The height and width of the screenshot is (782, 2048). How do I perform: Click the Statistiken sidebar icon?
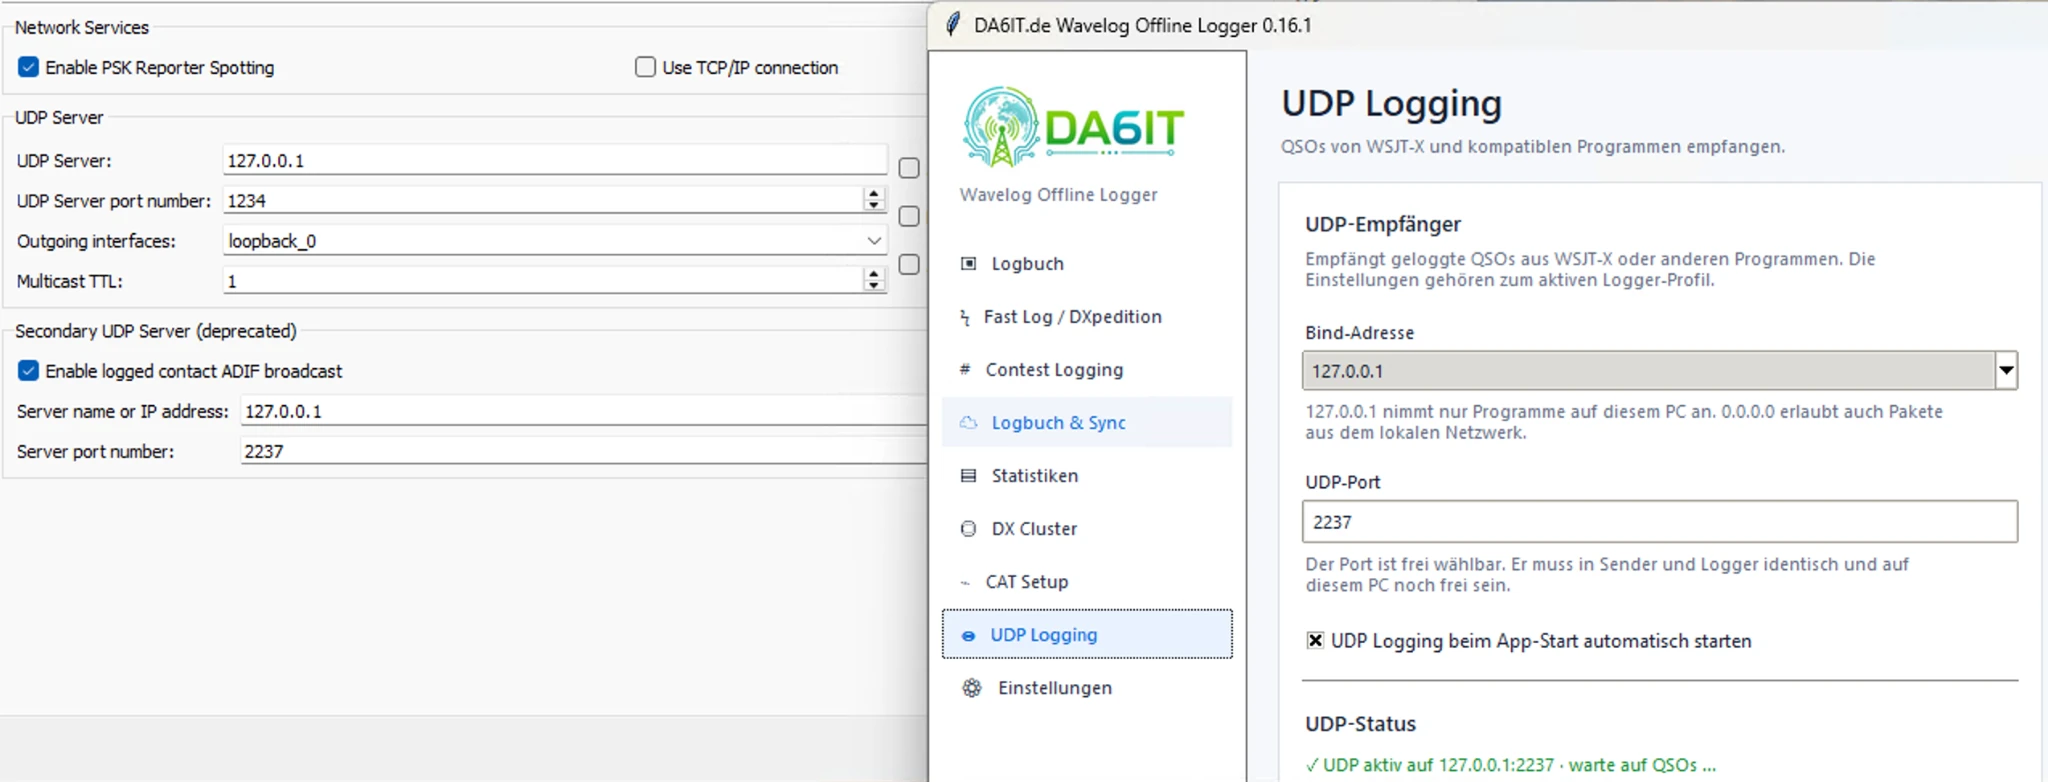(968, 476)
